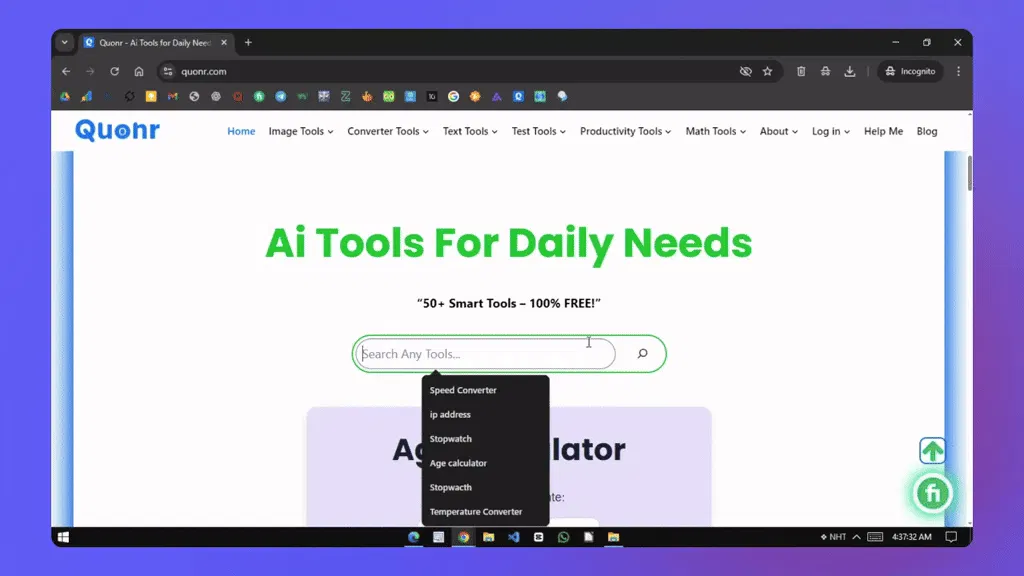
Task: Click the Google Drive bookmark icon
Action: coord(65,96)
